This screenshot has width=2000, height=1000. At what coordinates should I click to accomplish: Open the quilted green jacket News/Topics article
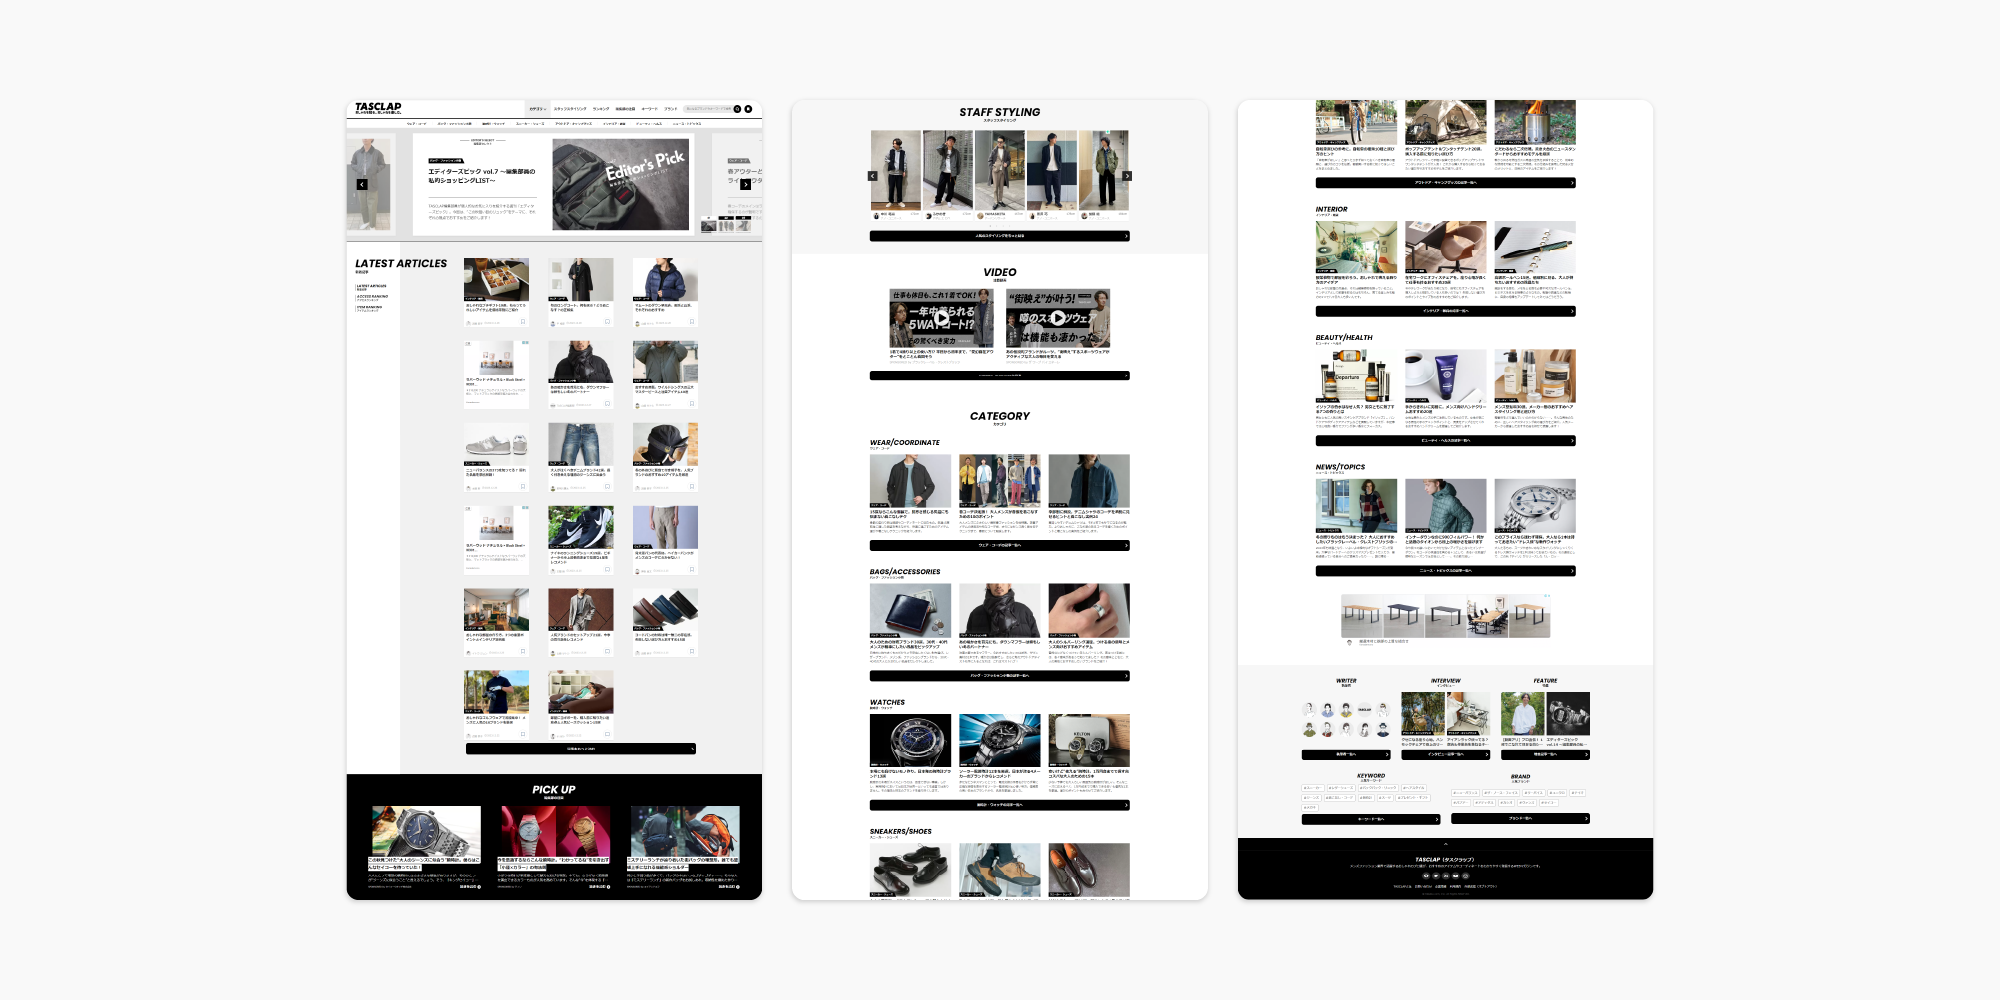point(1445,505)
